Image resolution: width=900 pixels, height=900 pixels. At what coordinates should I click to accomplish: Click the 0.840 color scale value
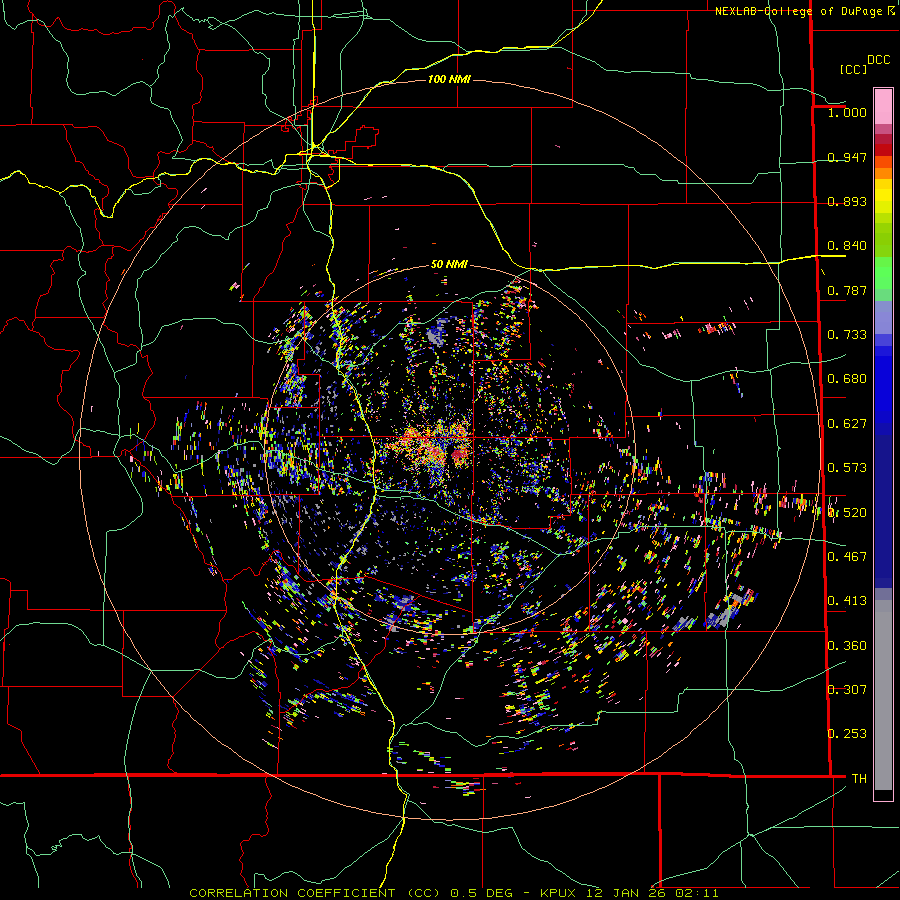coord(847,246)
